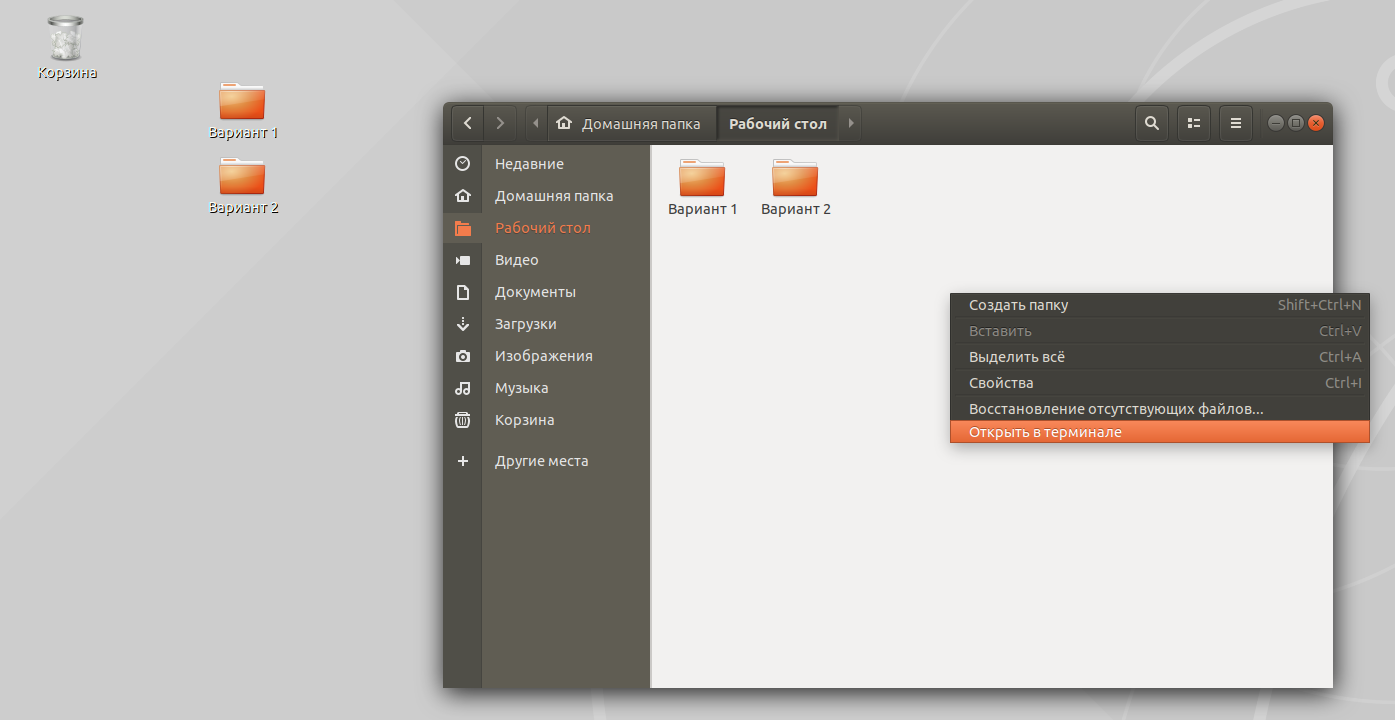
Task: Open the search magnifier in file manager
Action: [x=1152, y=123]
